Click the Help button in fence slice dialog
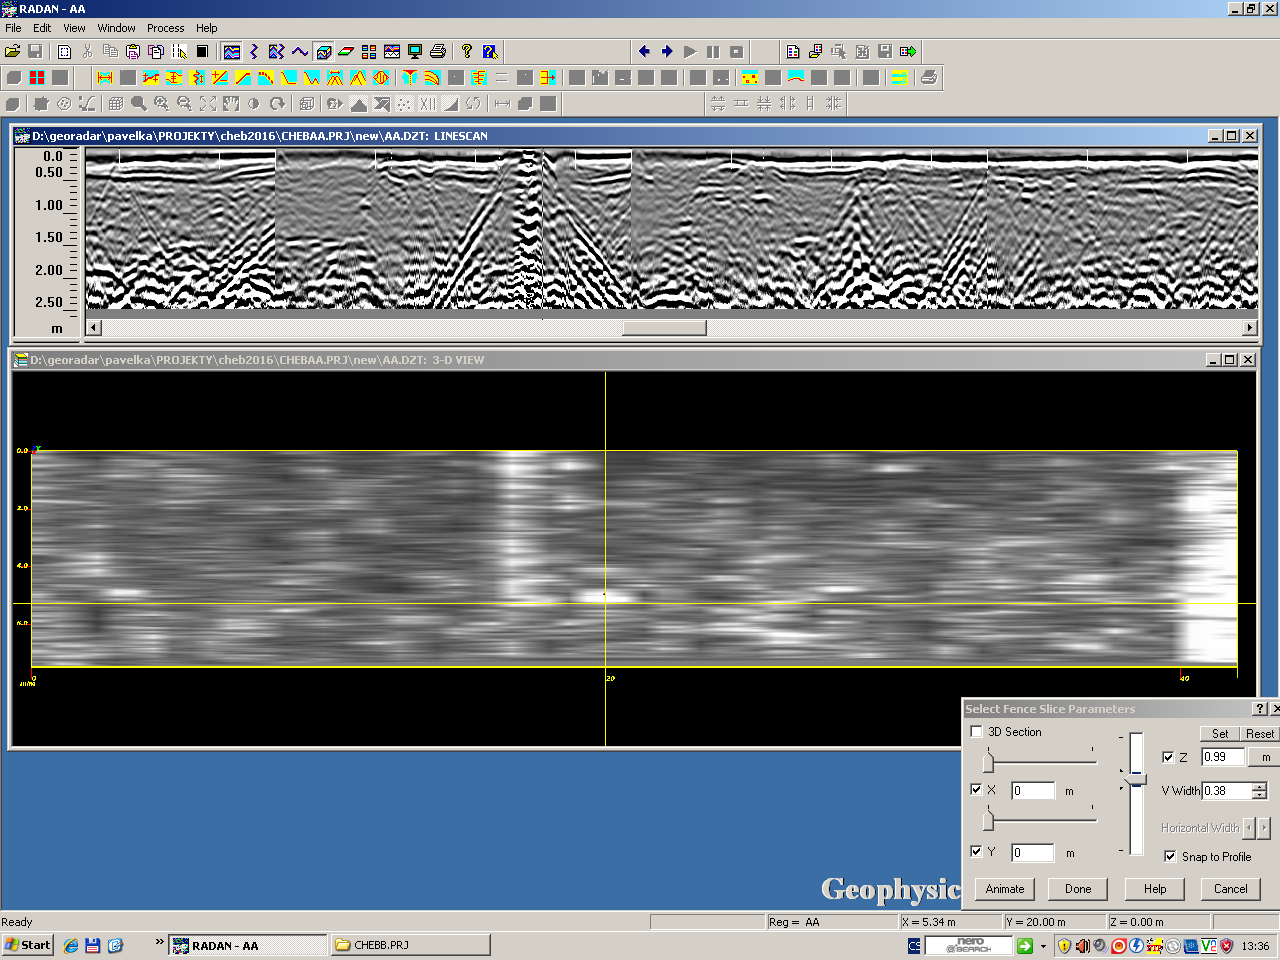 (x=1155, y=889)
